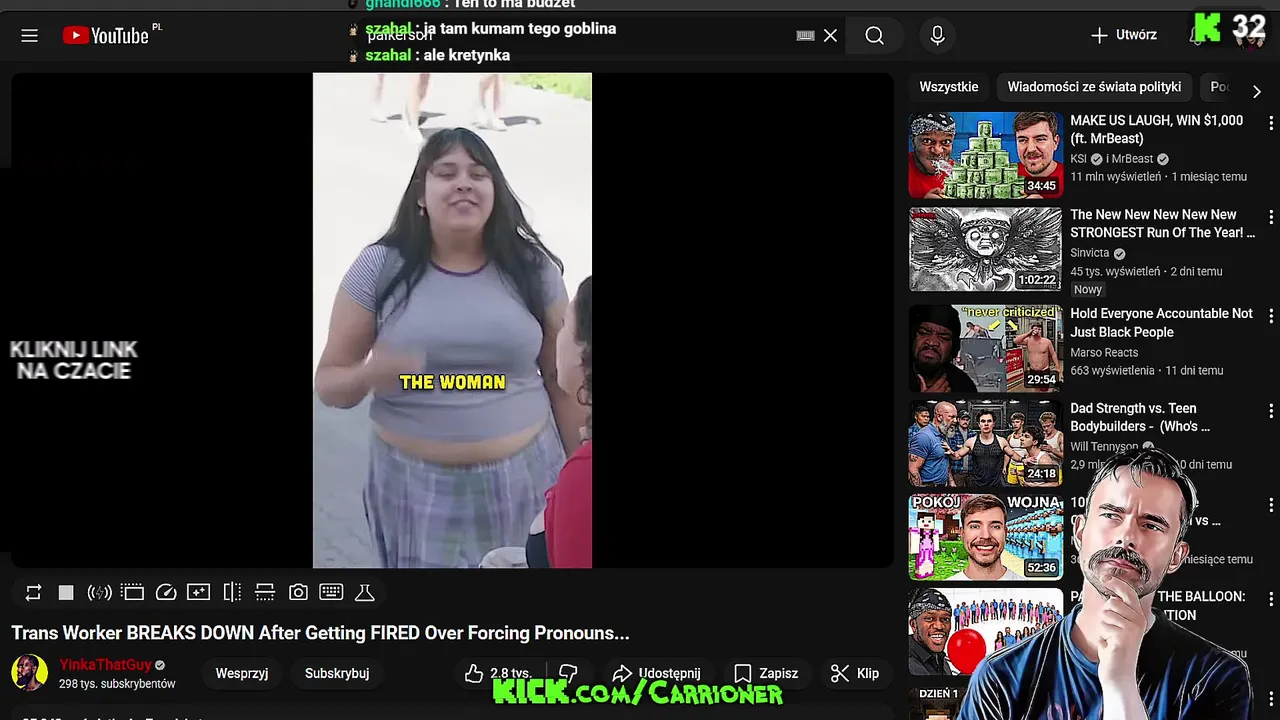Open the STRONGEST Run Of The Year thumbnail
Image resolution: width=1280 pixels, height=720 pixels.
point(985,249)
